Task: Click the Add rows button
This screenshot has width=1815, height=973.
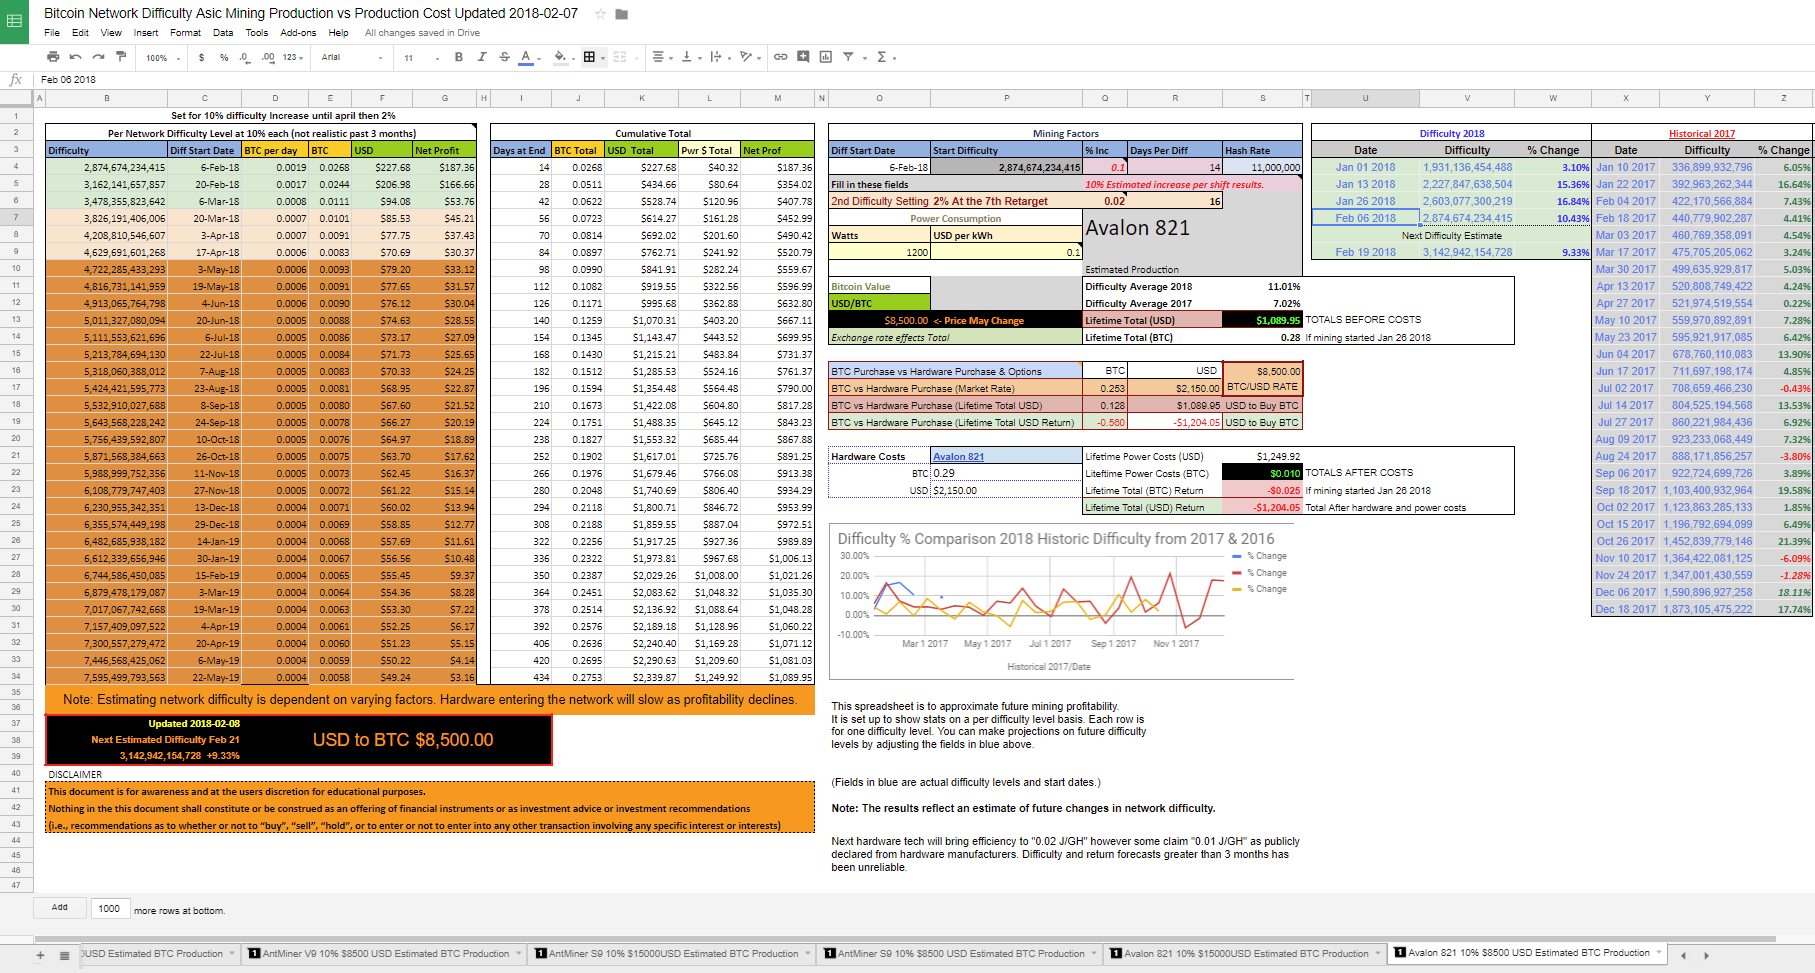Action: (x=60, y=908)
